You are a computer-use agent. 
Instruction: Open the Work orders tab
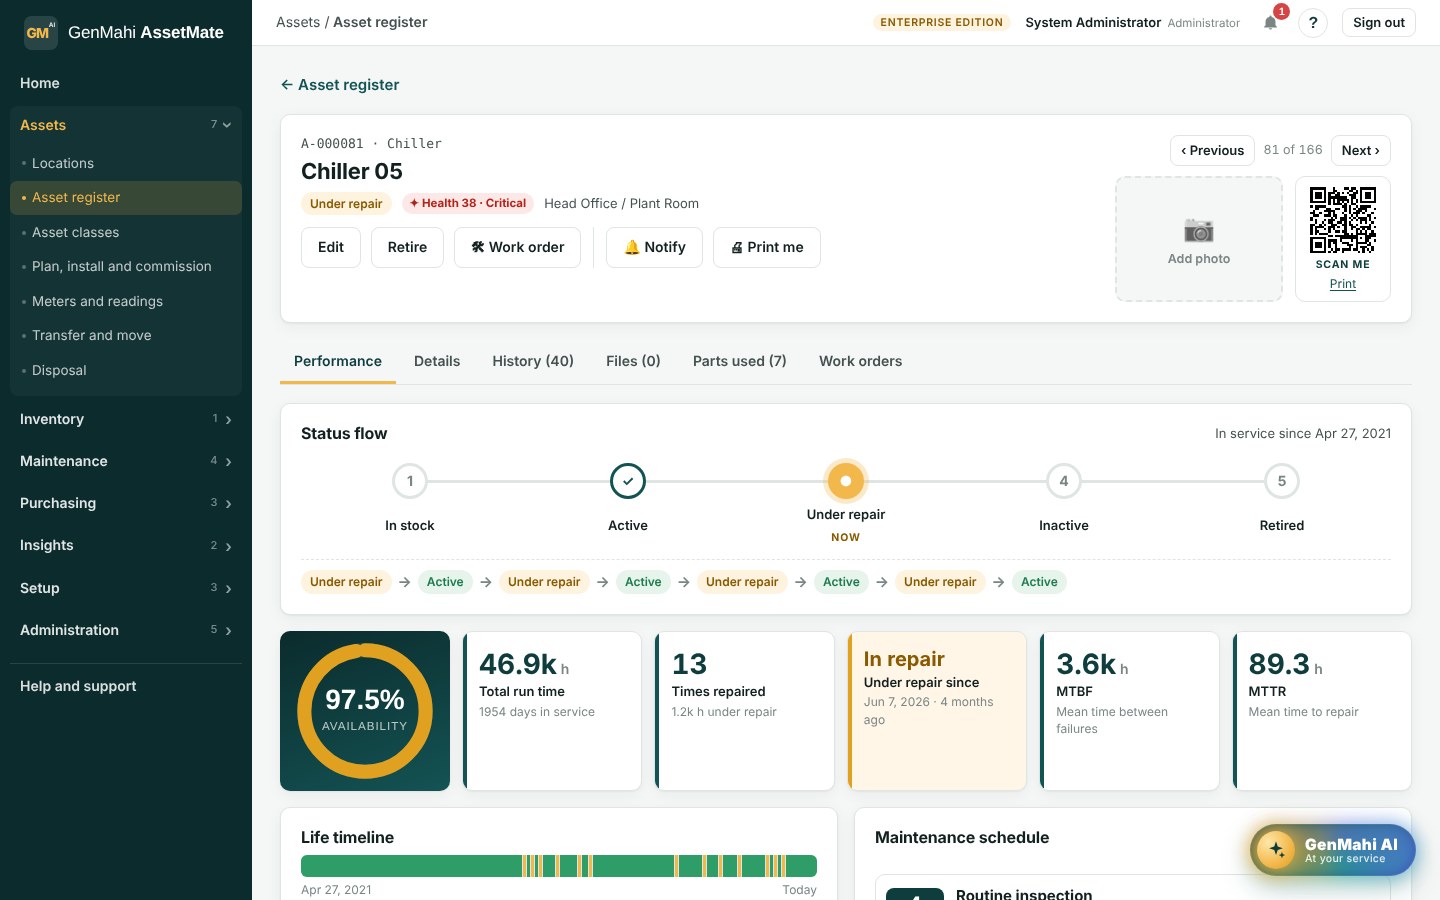pyautogui.click(x=860, y=361)
